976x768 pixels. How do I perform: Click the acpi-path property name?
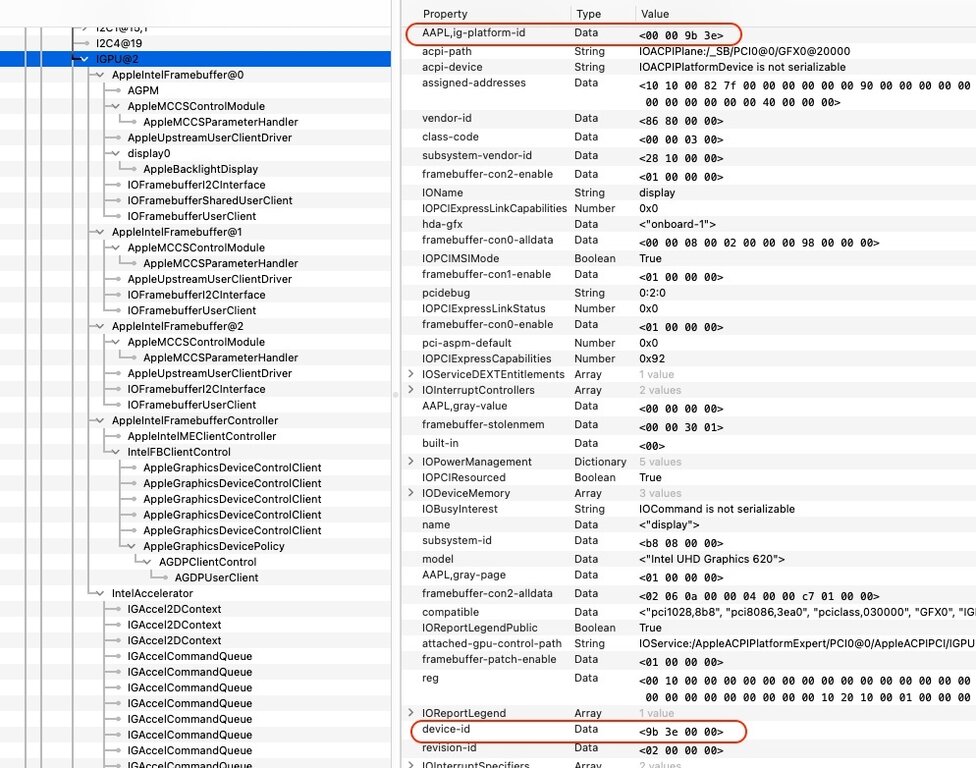coord(447,51)
